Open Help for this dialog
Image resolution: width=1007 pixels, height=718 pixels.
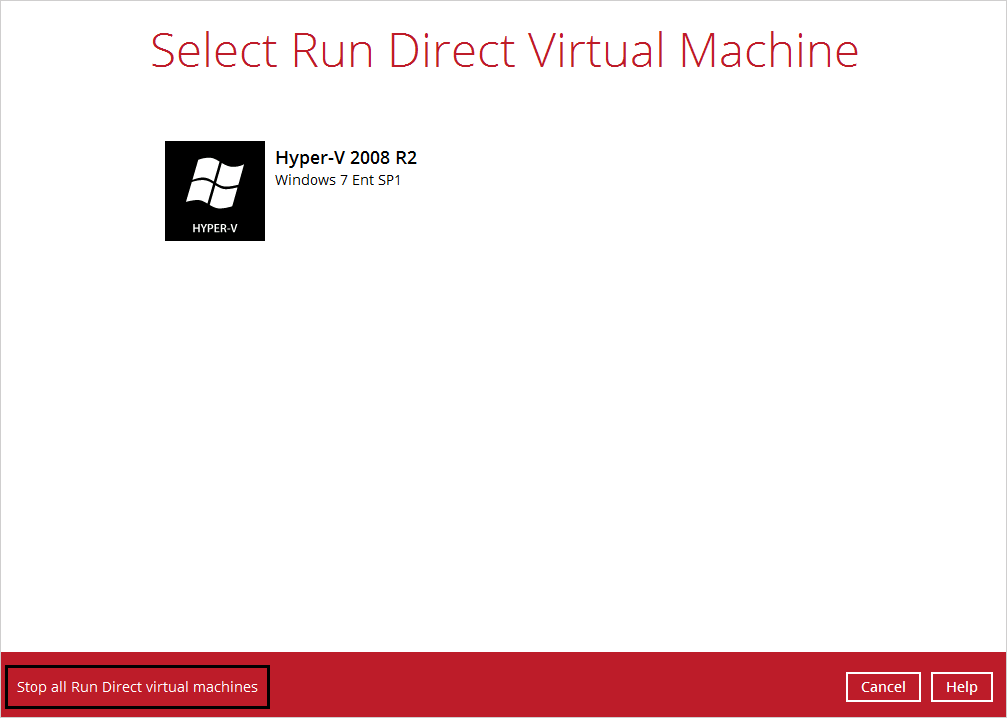click(x=961, y=687)
